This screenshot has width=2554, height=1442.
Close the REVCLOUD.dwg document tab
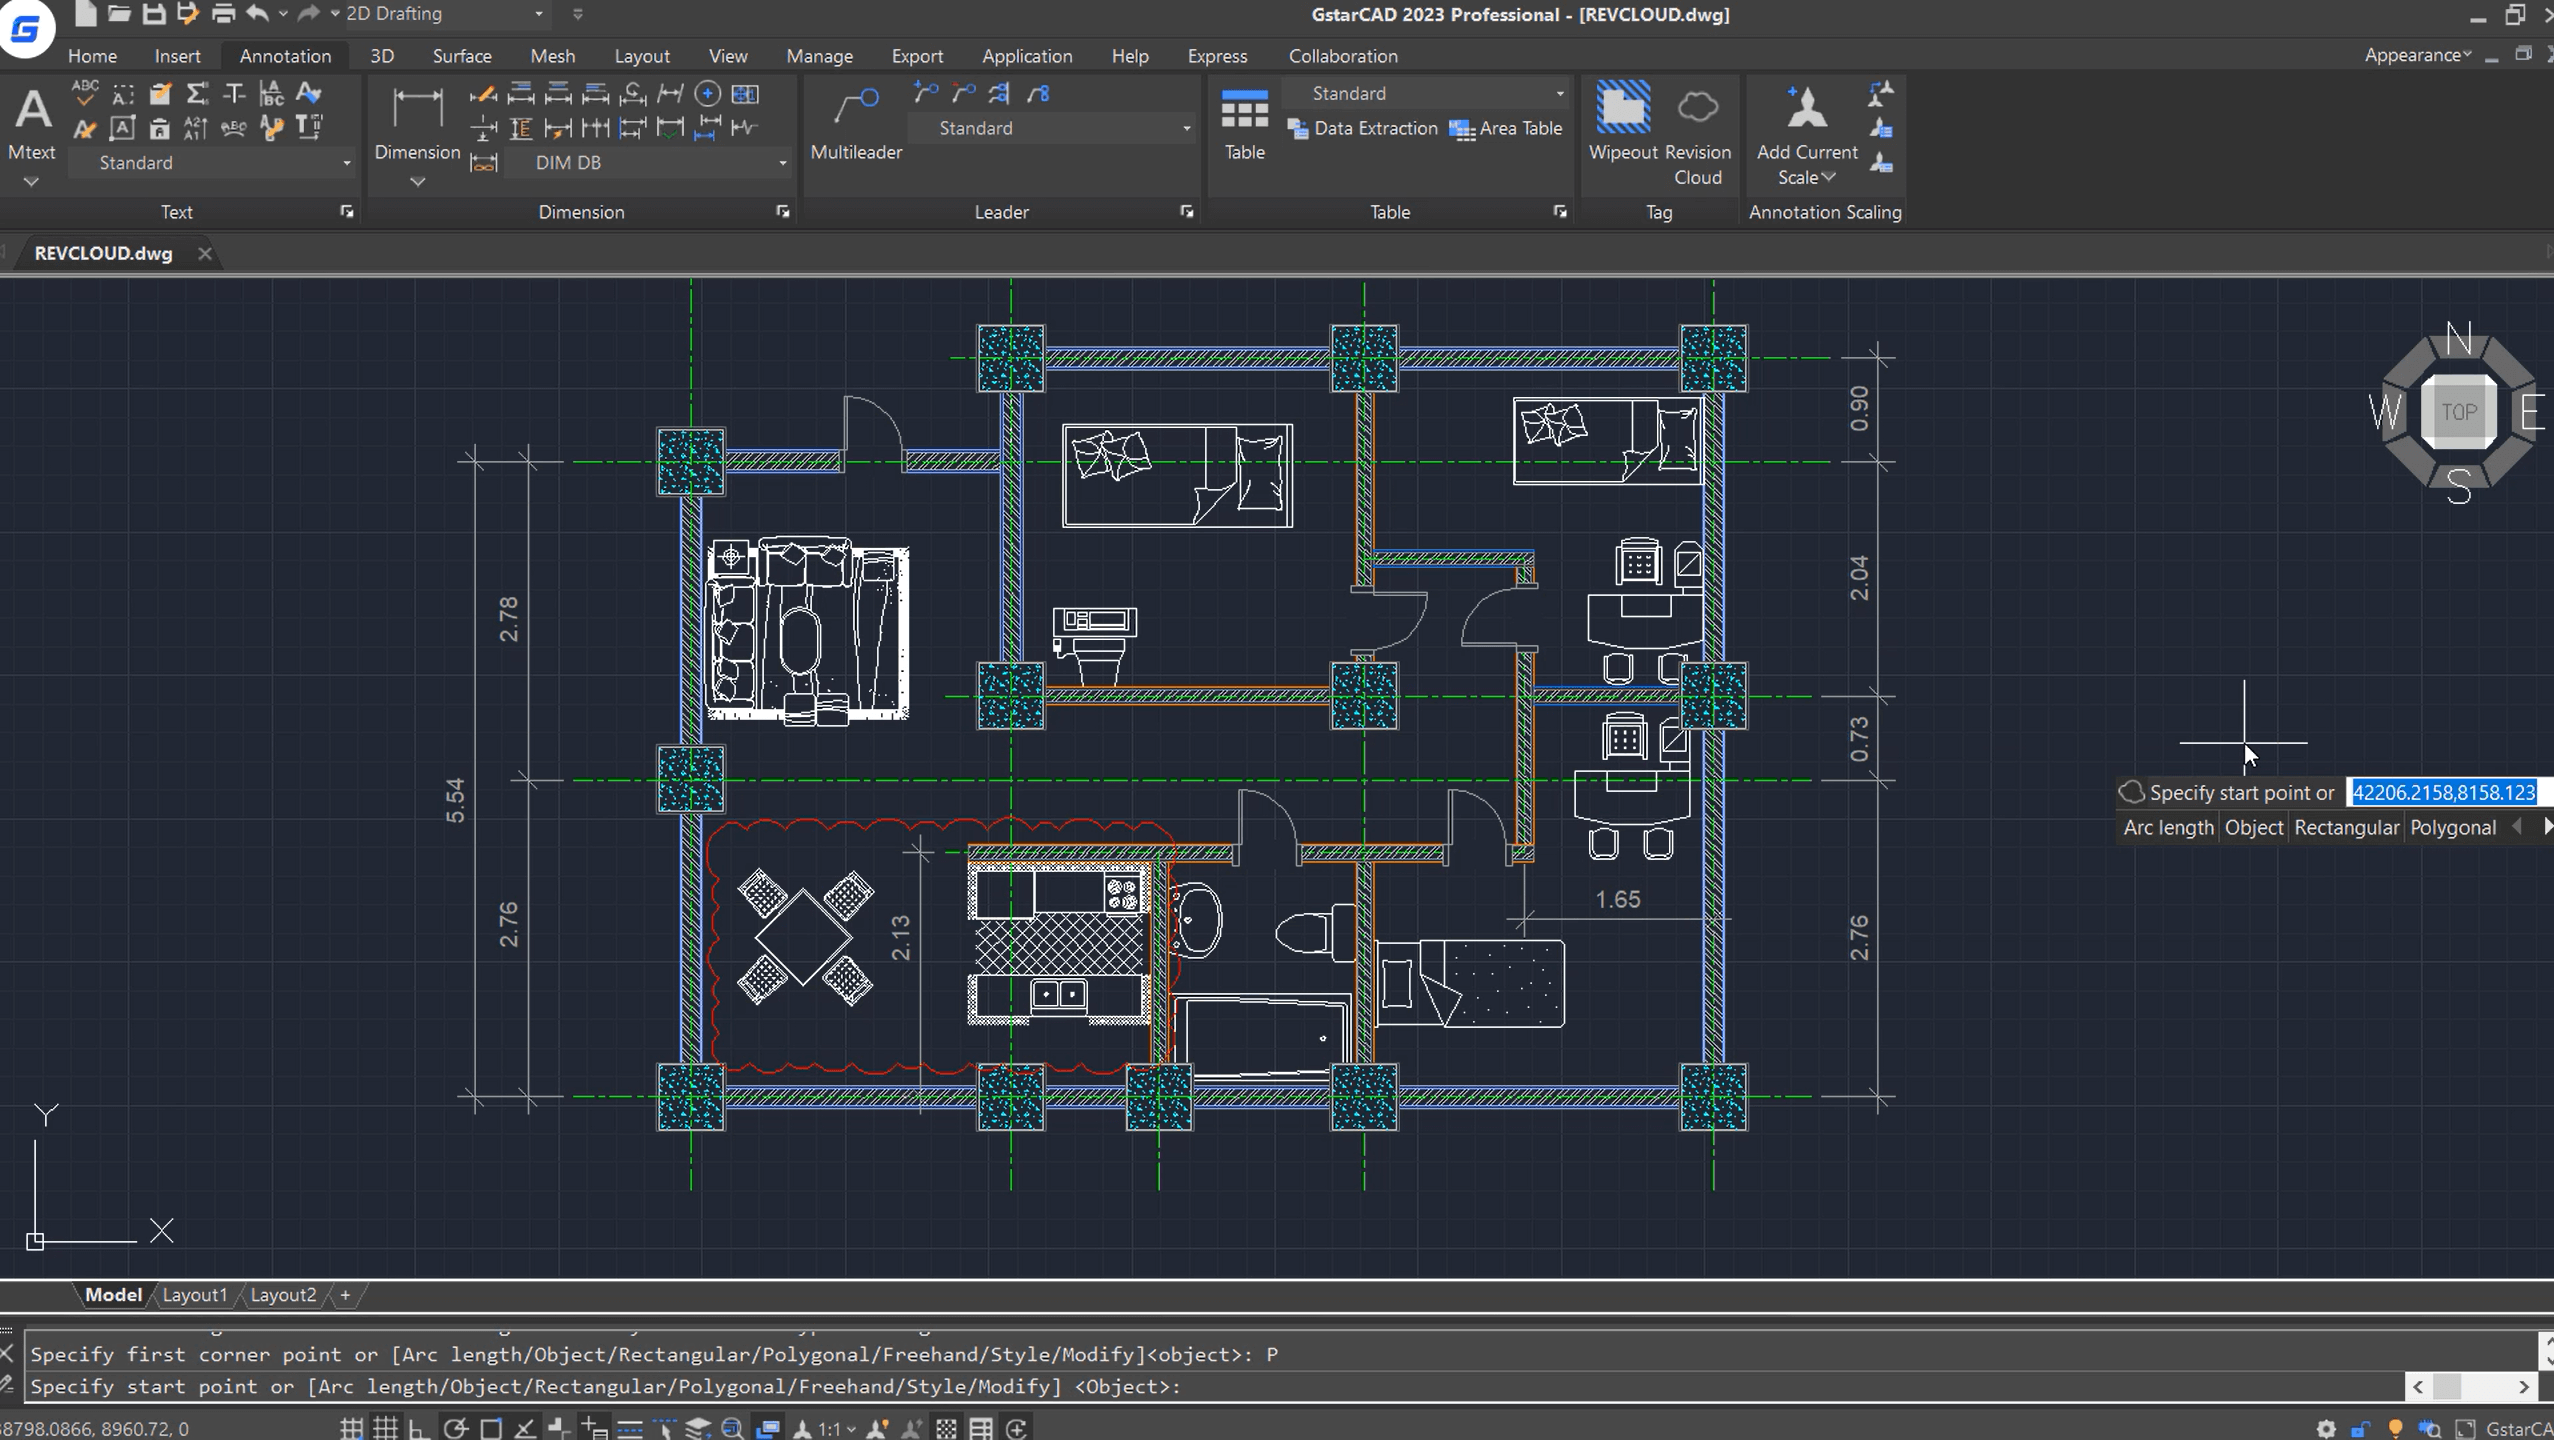click(204, 254)
